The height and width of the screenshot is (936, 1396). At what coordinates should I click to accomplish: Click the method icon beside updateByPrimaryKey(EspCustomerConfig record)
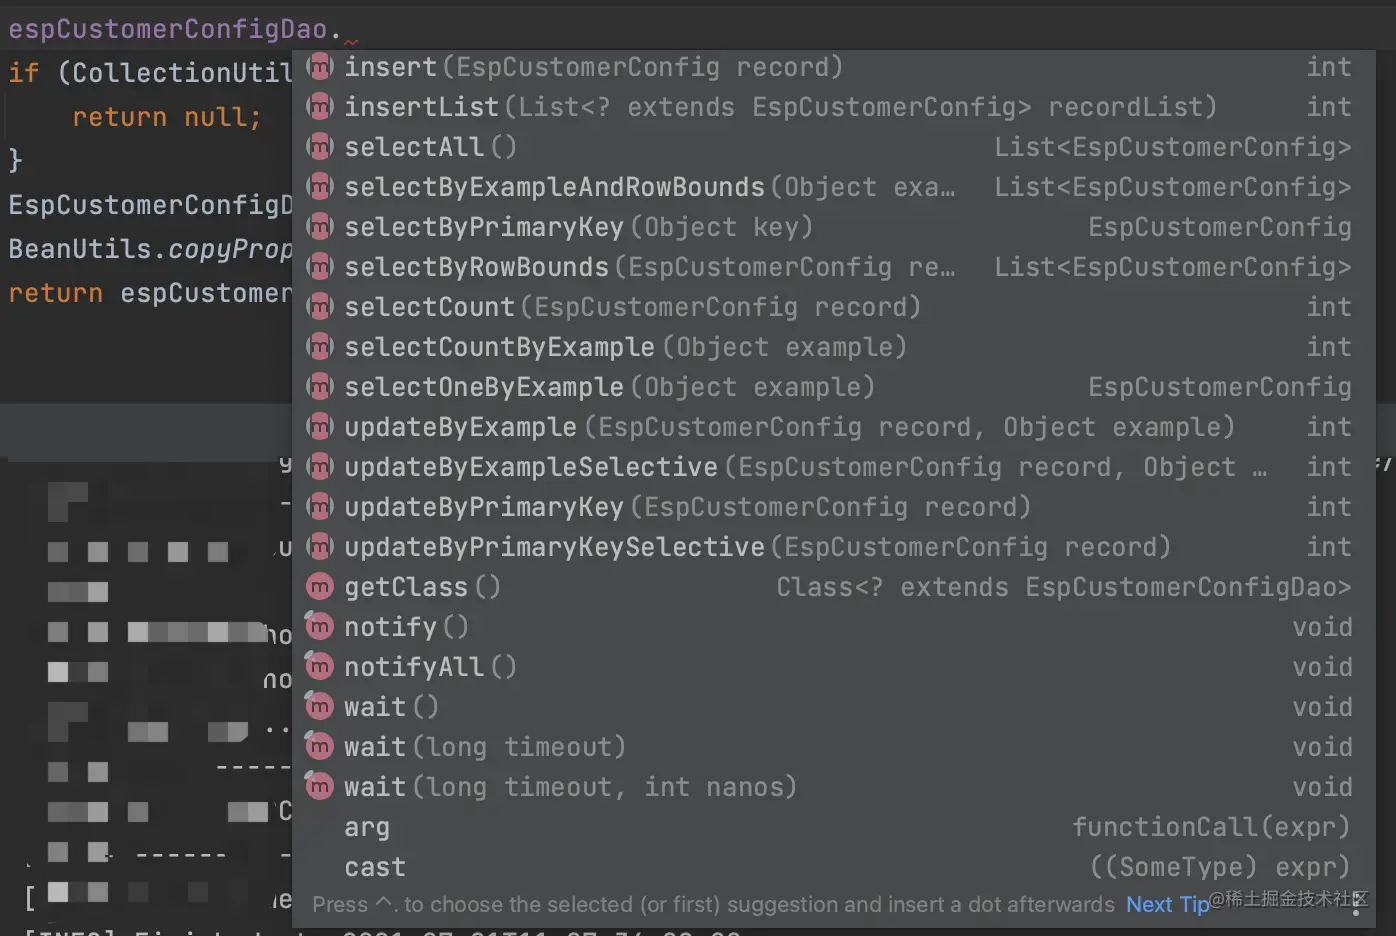(x=319, y=507)
